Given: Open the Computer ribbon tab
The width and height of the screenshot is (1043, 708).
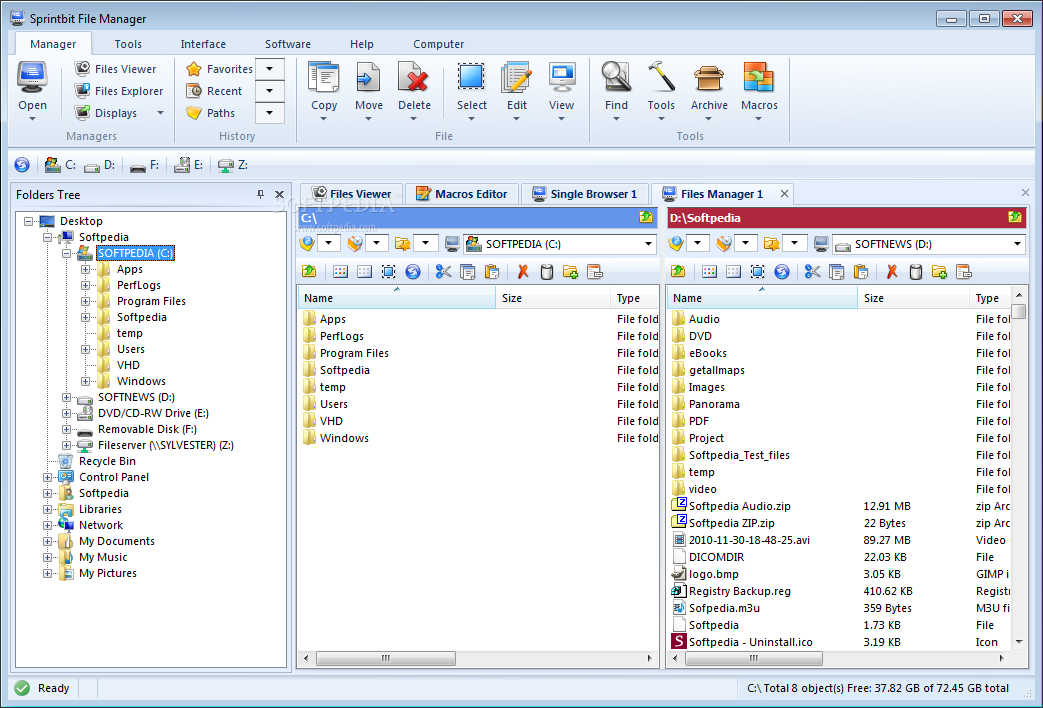Looking at the screenshot, I should [438, 44].
